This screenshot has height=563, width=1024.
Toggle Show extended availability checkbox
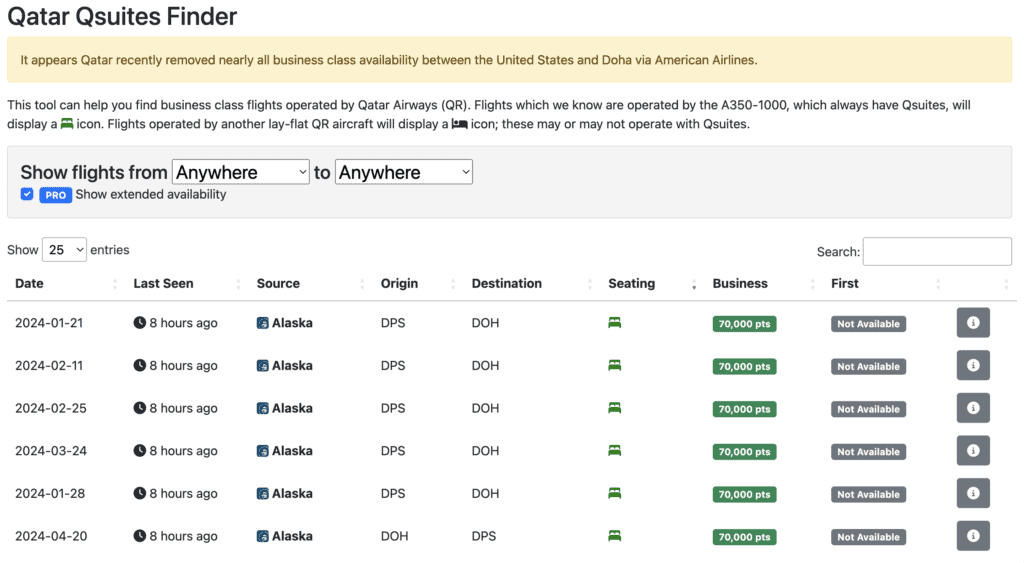[27, 194]
